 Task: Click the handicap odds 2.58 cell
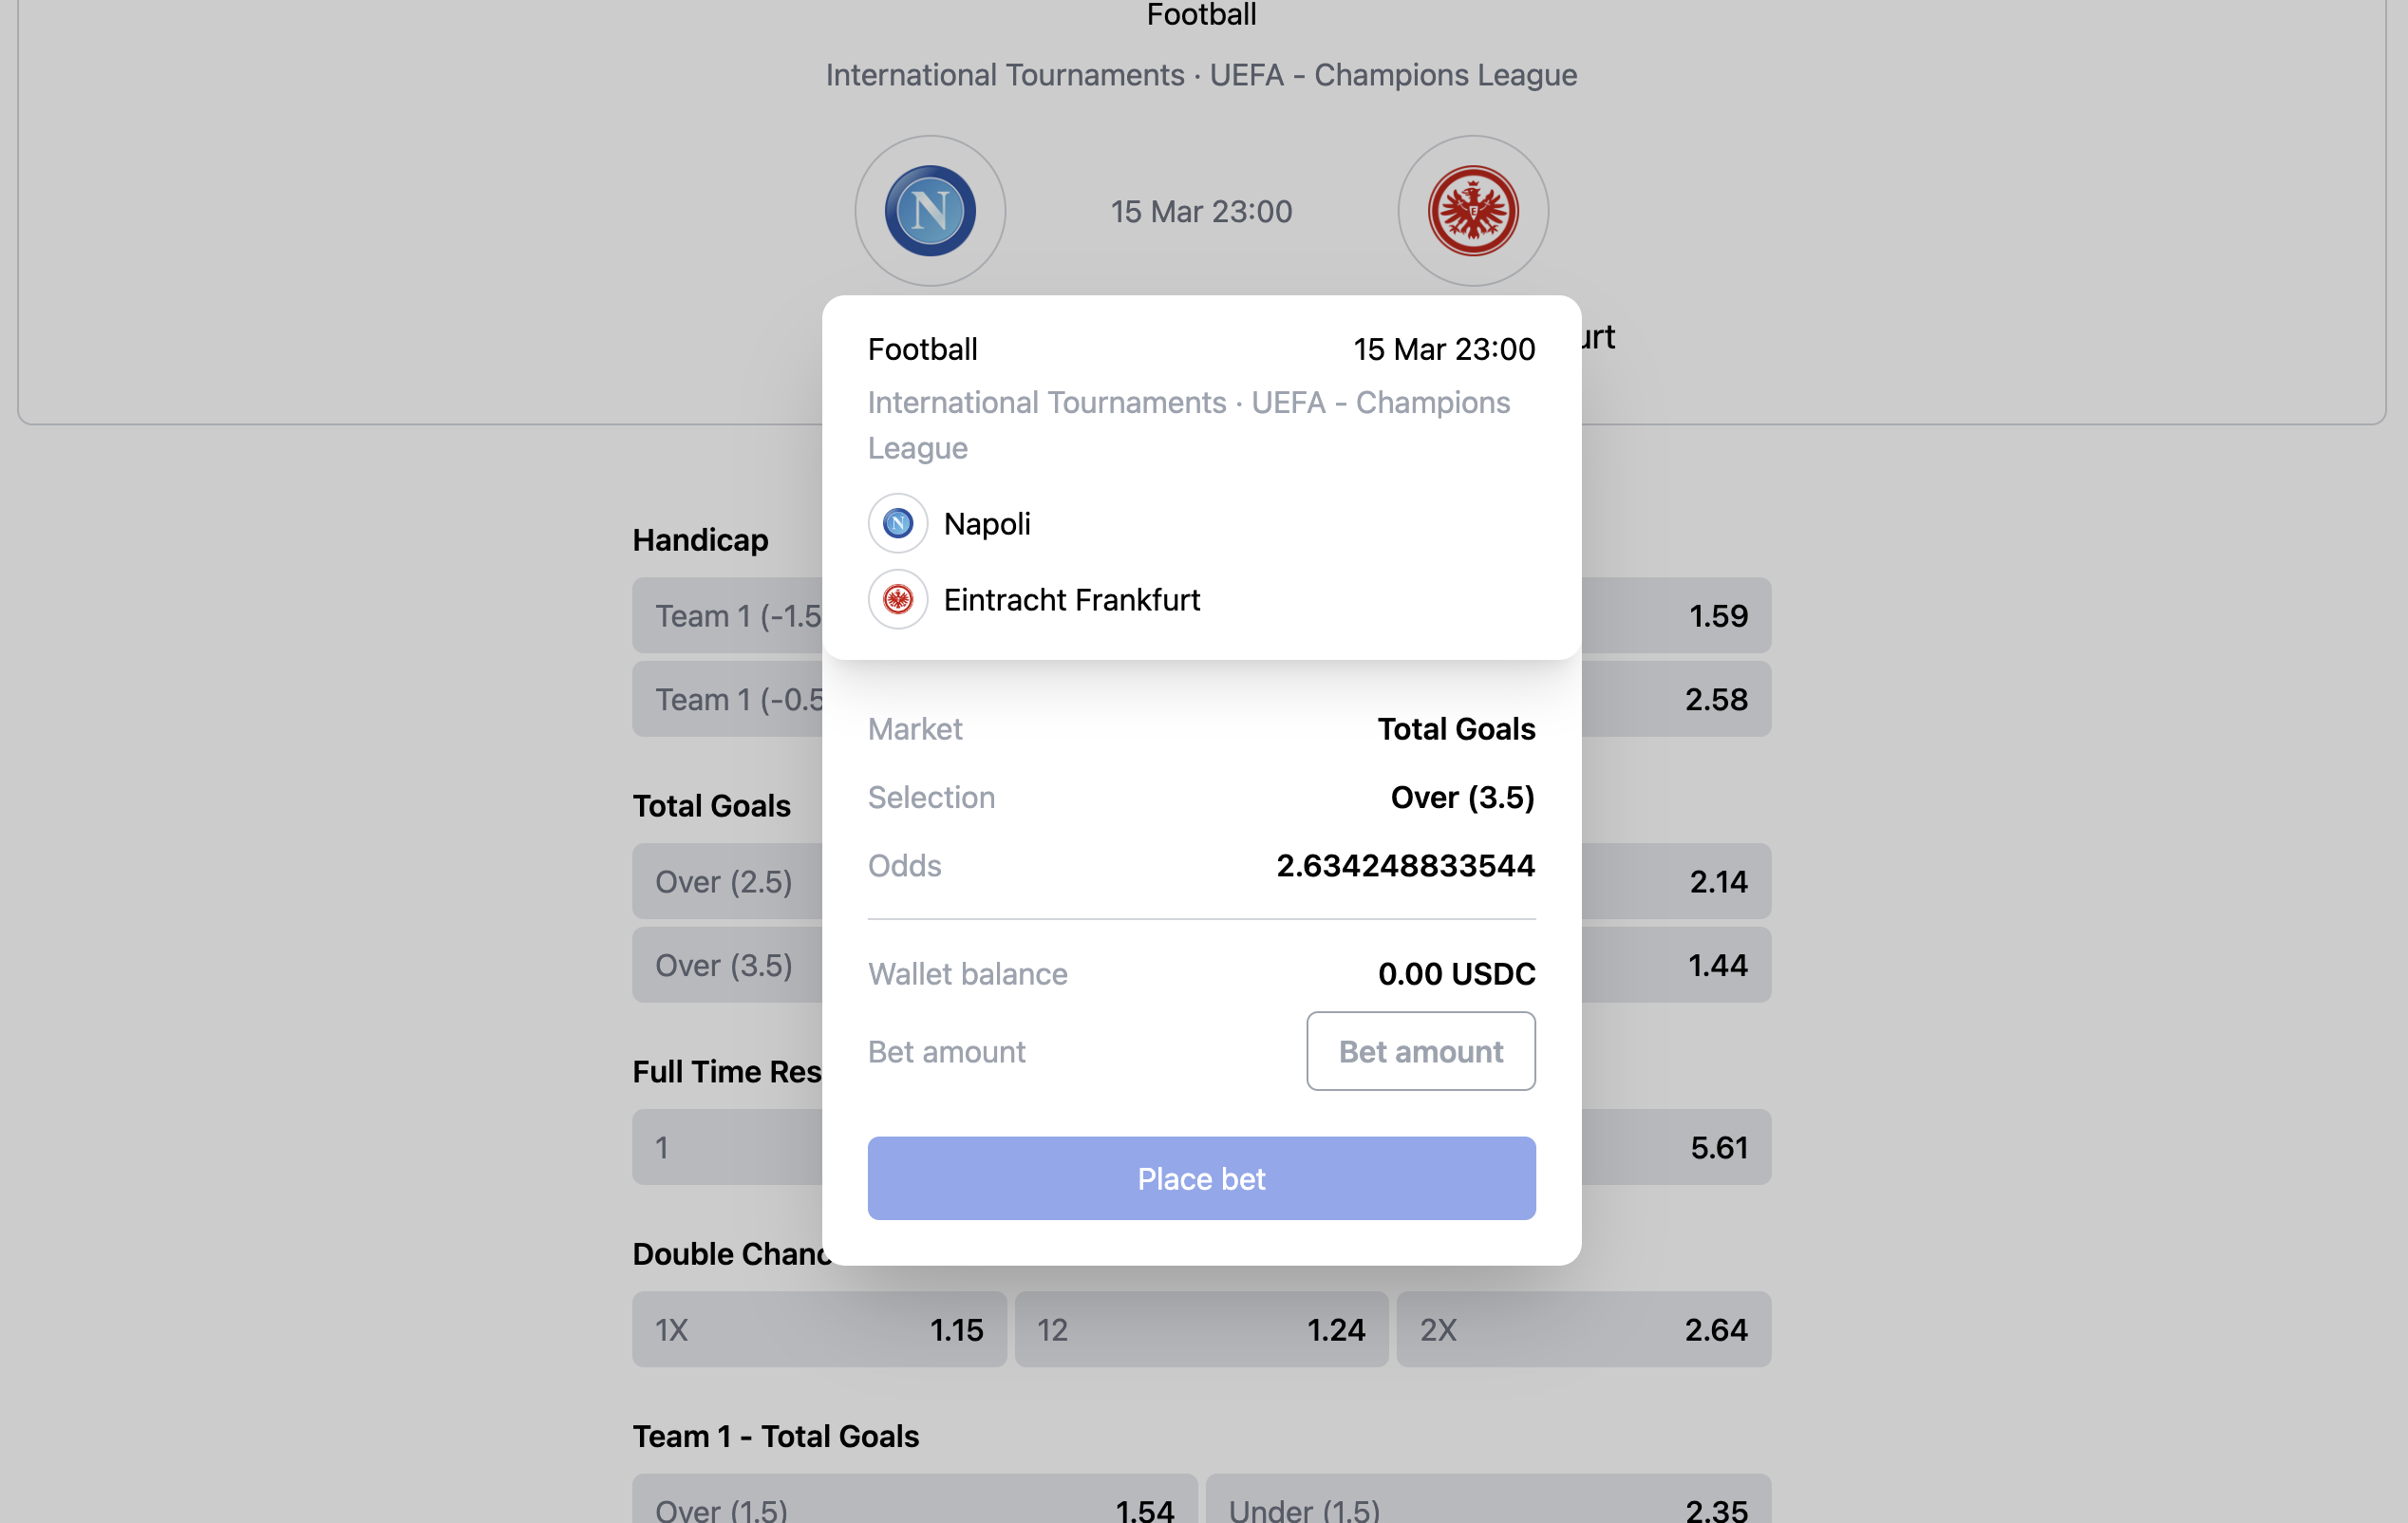tap(1677, 699)
